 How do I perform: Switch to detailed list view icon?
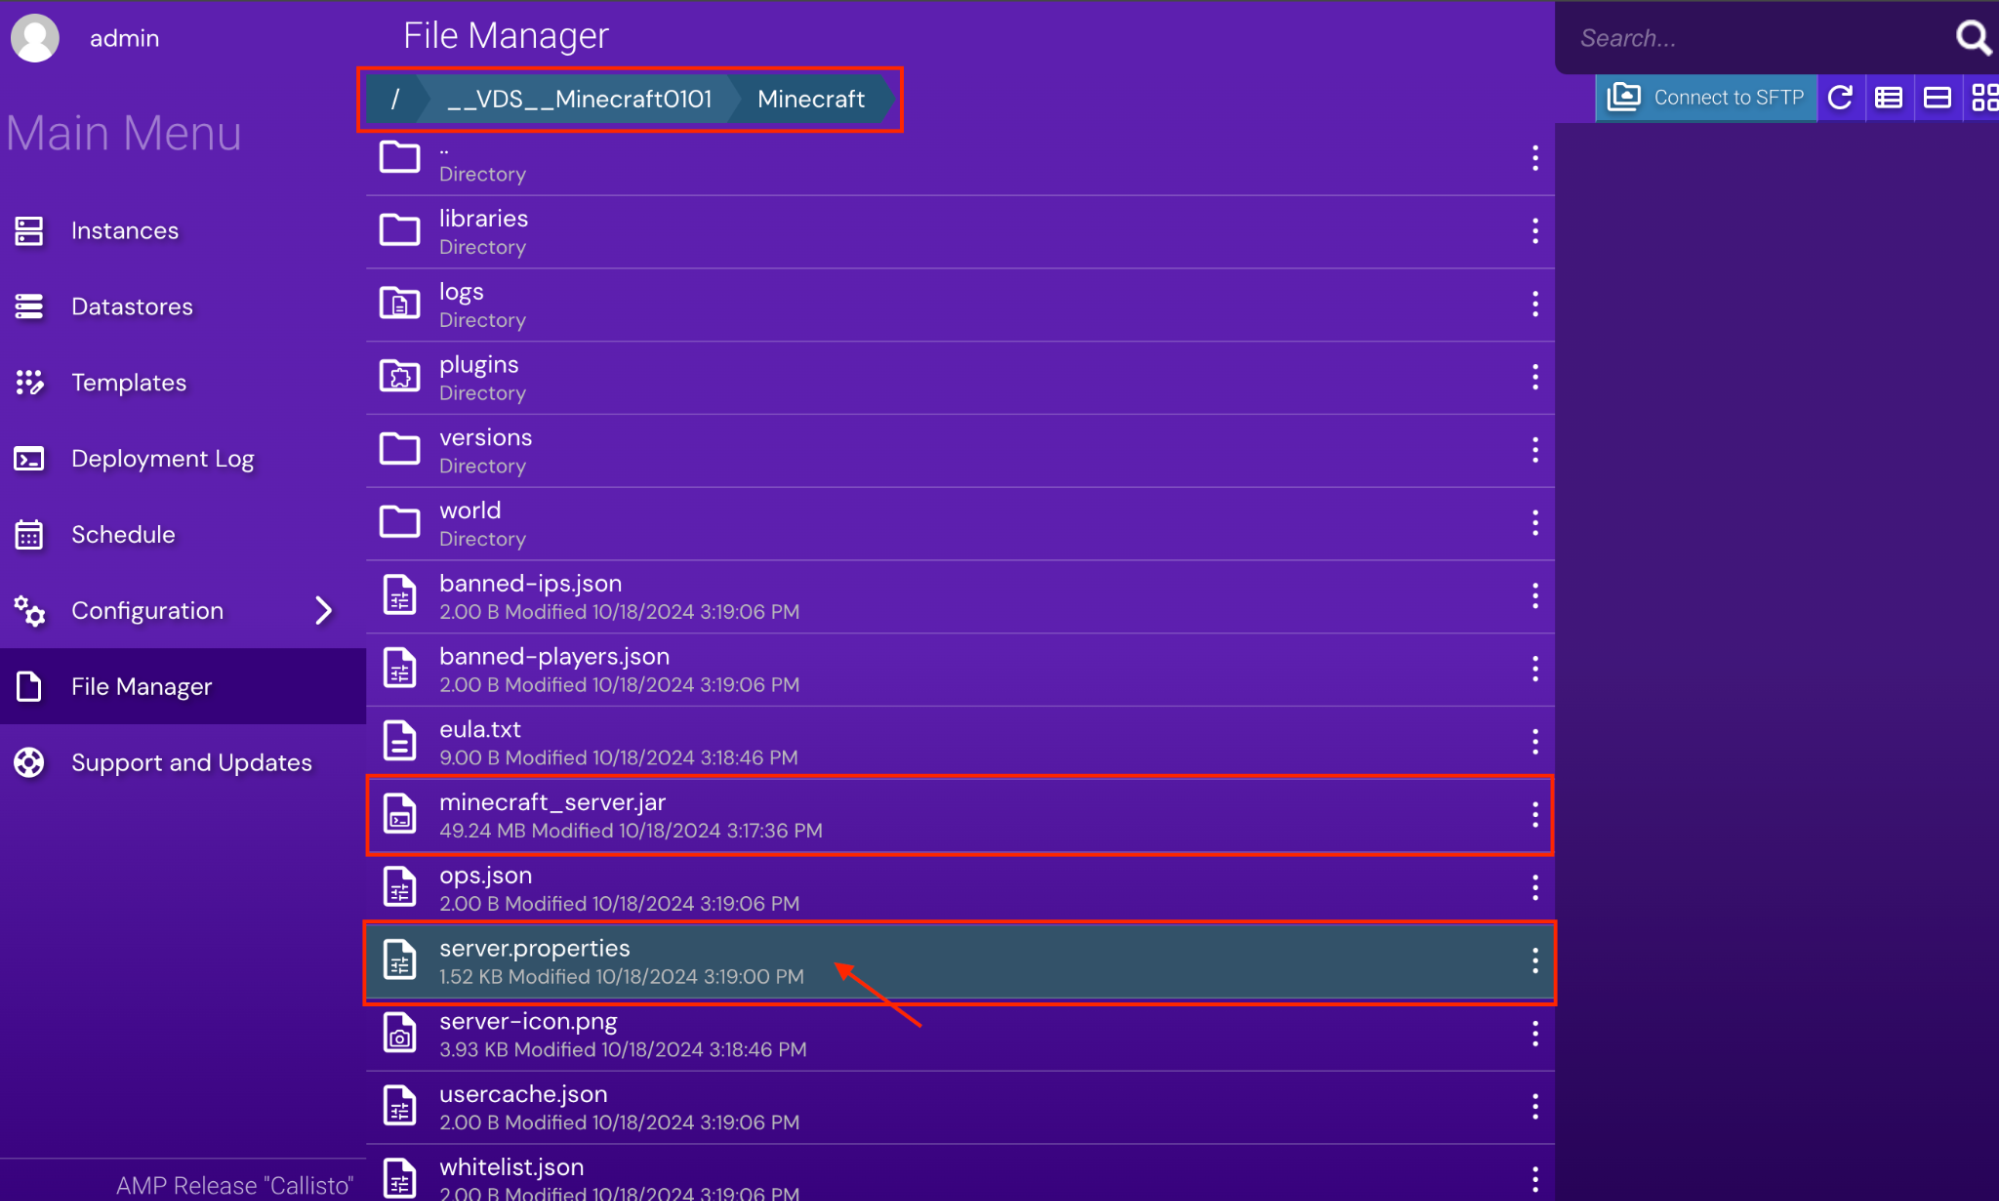[x=1888, y=98]
